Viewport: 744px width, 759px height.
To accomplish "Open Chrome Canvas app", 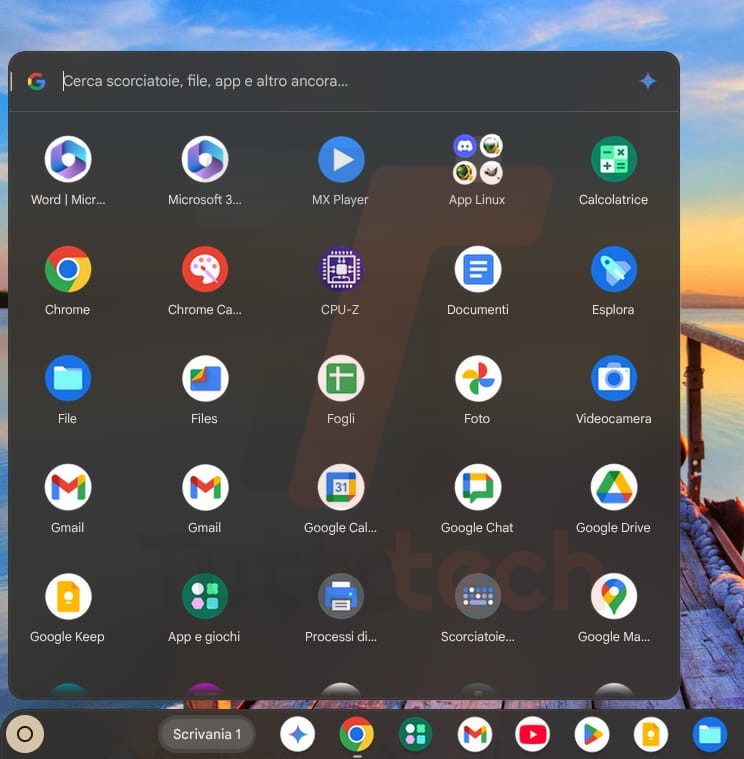I will [x=205, y=270].
